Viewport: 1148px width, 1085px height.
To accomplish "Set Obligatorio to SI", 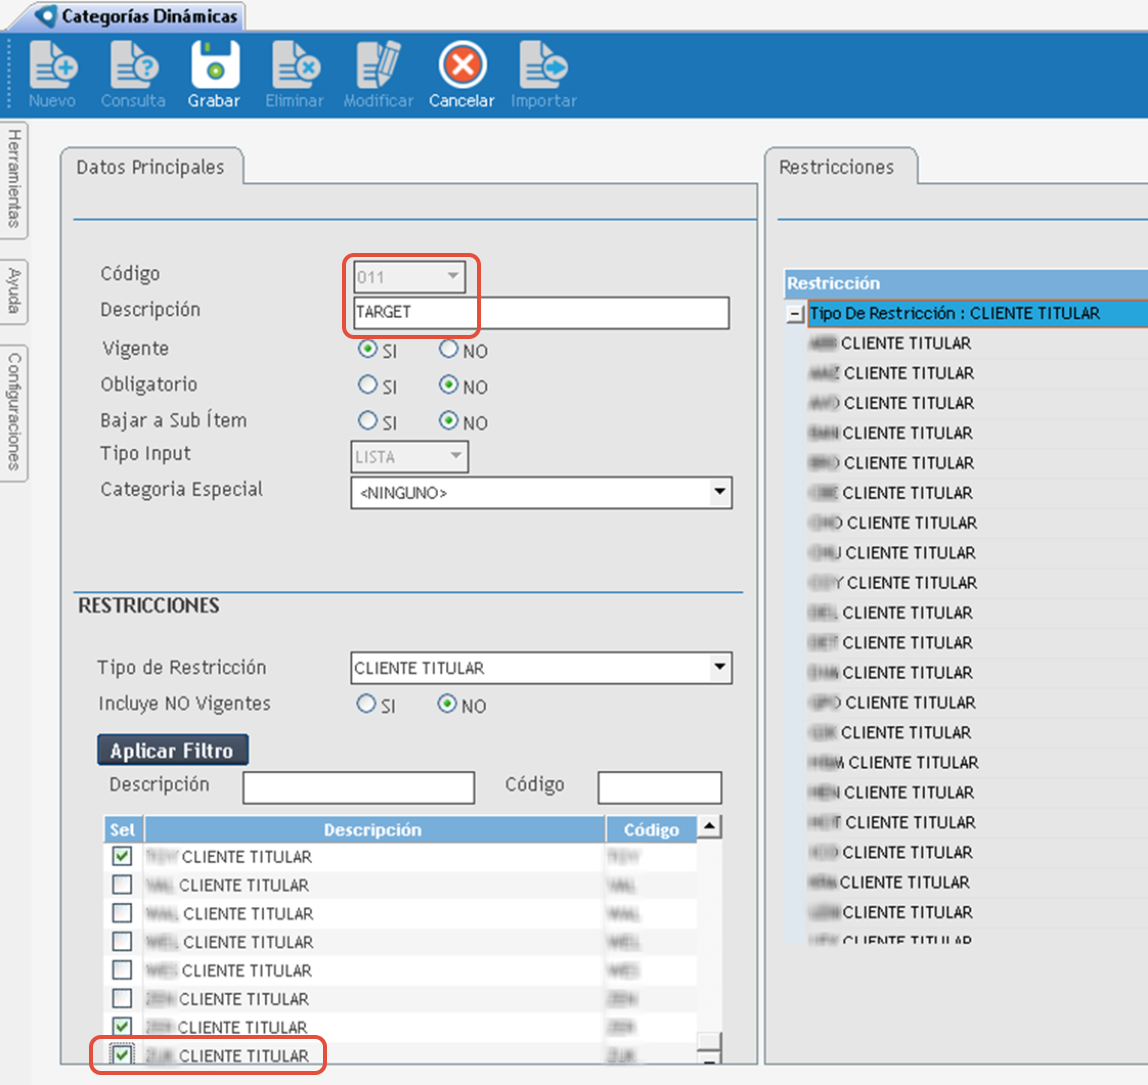I will 368,384.
